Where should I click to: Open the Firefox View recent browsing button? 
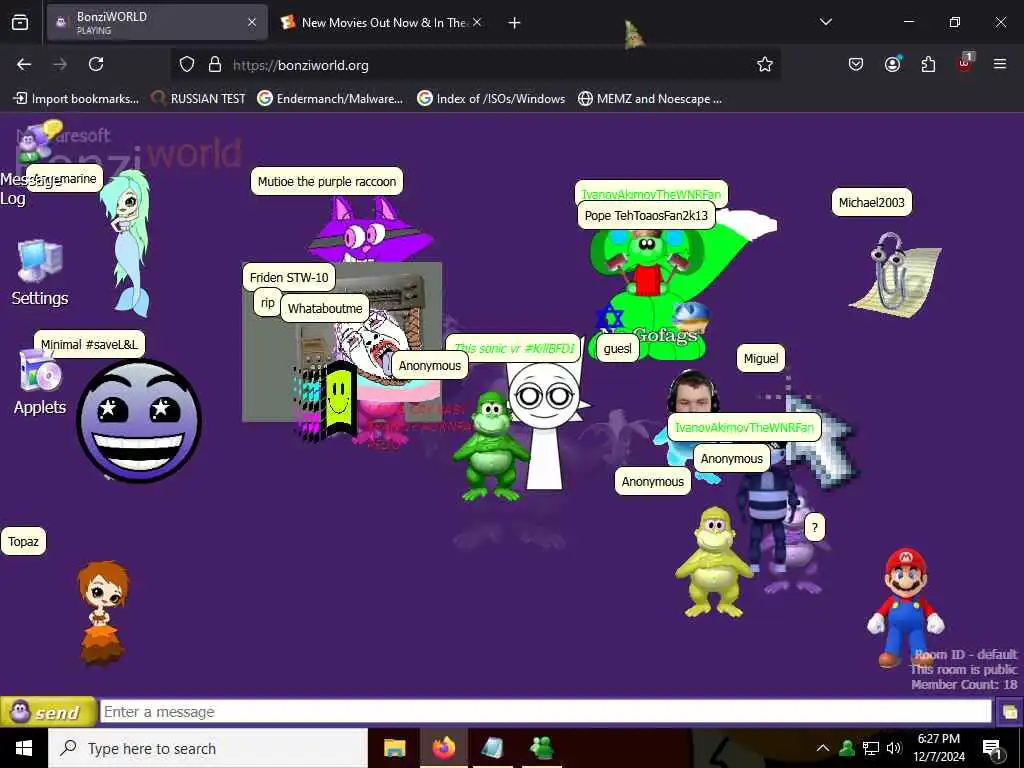[x=20, y=22]
